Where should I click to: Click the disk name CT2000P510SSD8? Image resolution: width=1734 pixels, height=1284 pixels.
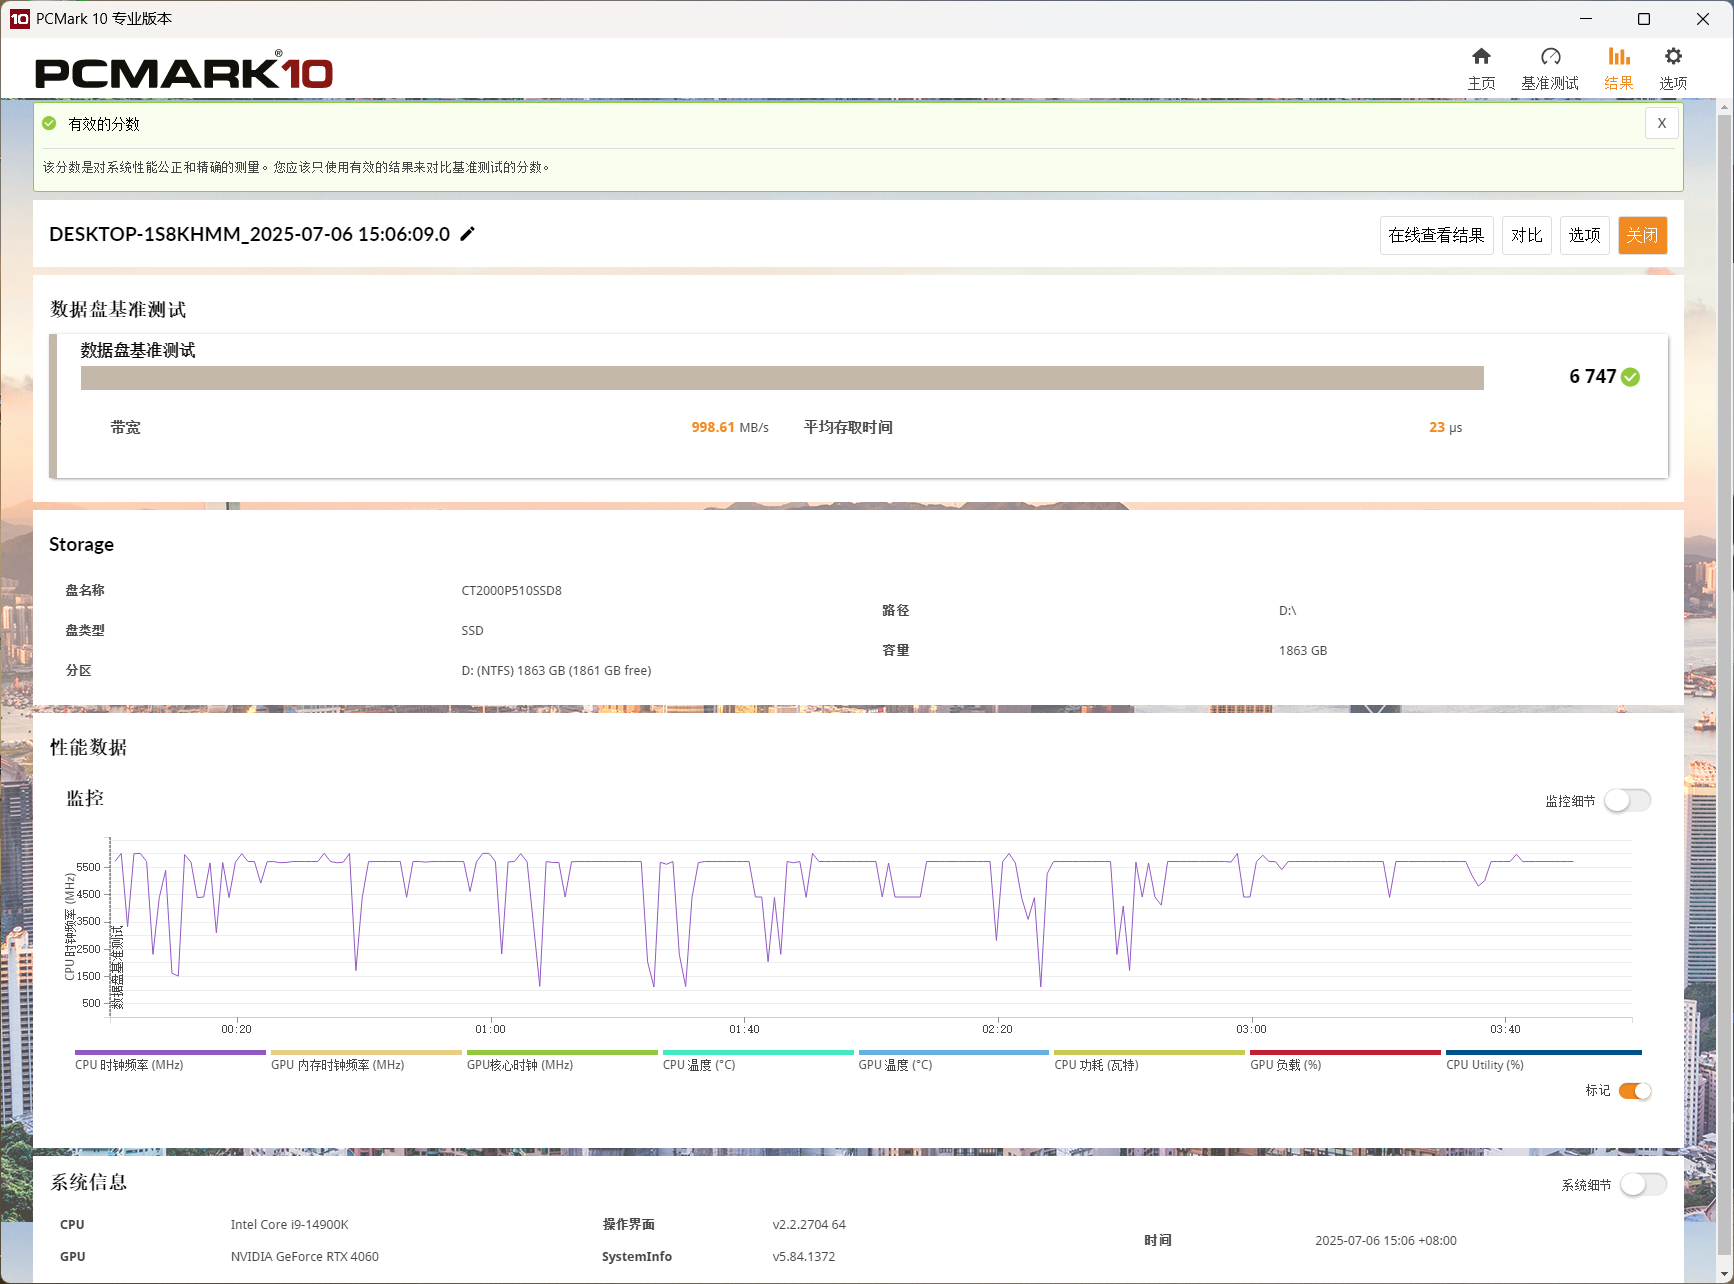pyautogui.click(x=511, y=590)
